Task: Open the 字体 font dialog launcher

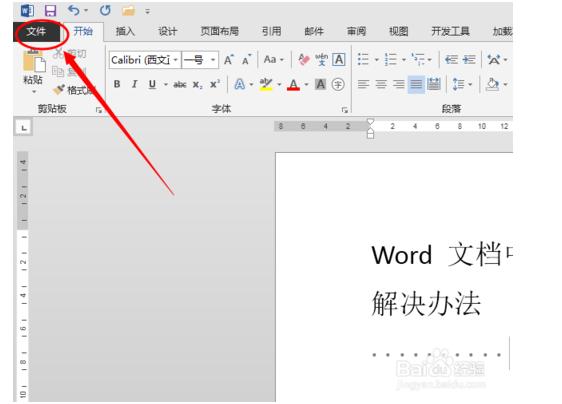Action: tap(344, 110)
